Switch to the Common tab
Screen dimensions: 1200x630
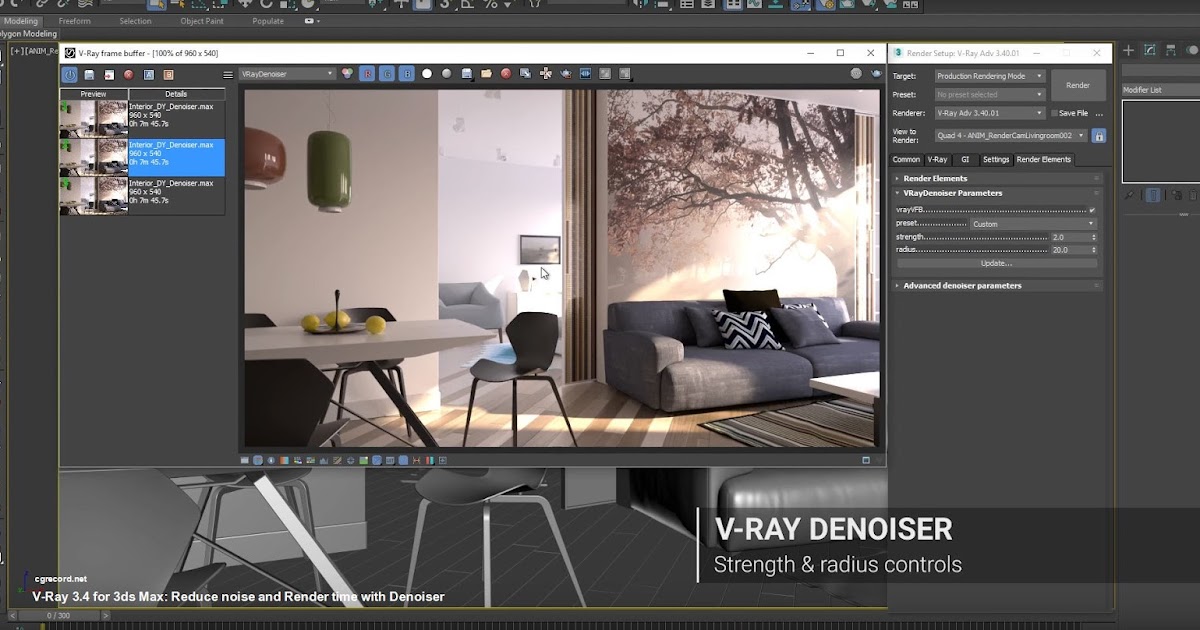click(906, 159)
